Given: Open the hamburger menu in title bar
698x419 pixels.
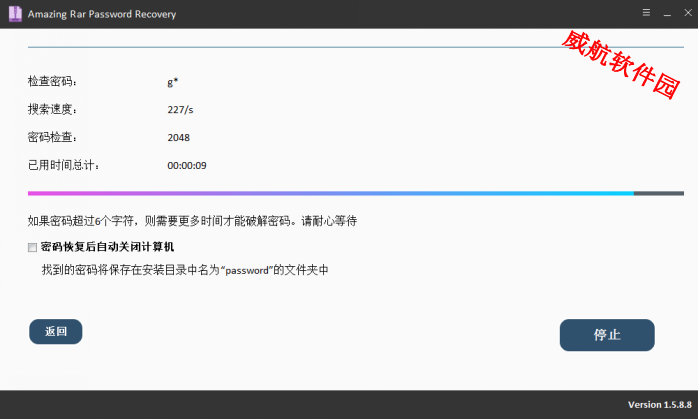Looking at the screenshot, I should pos(646,13).
